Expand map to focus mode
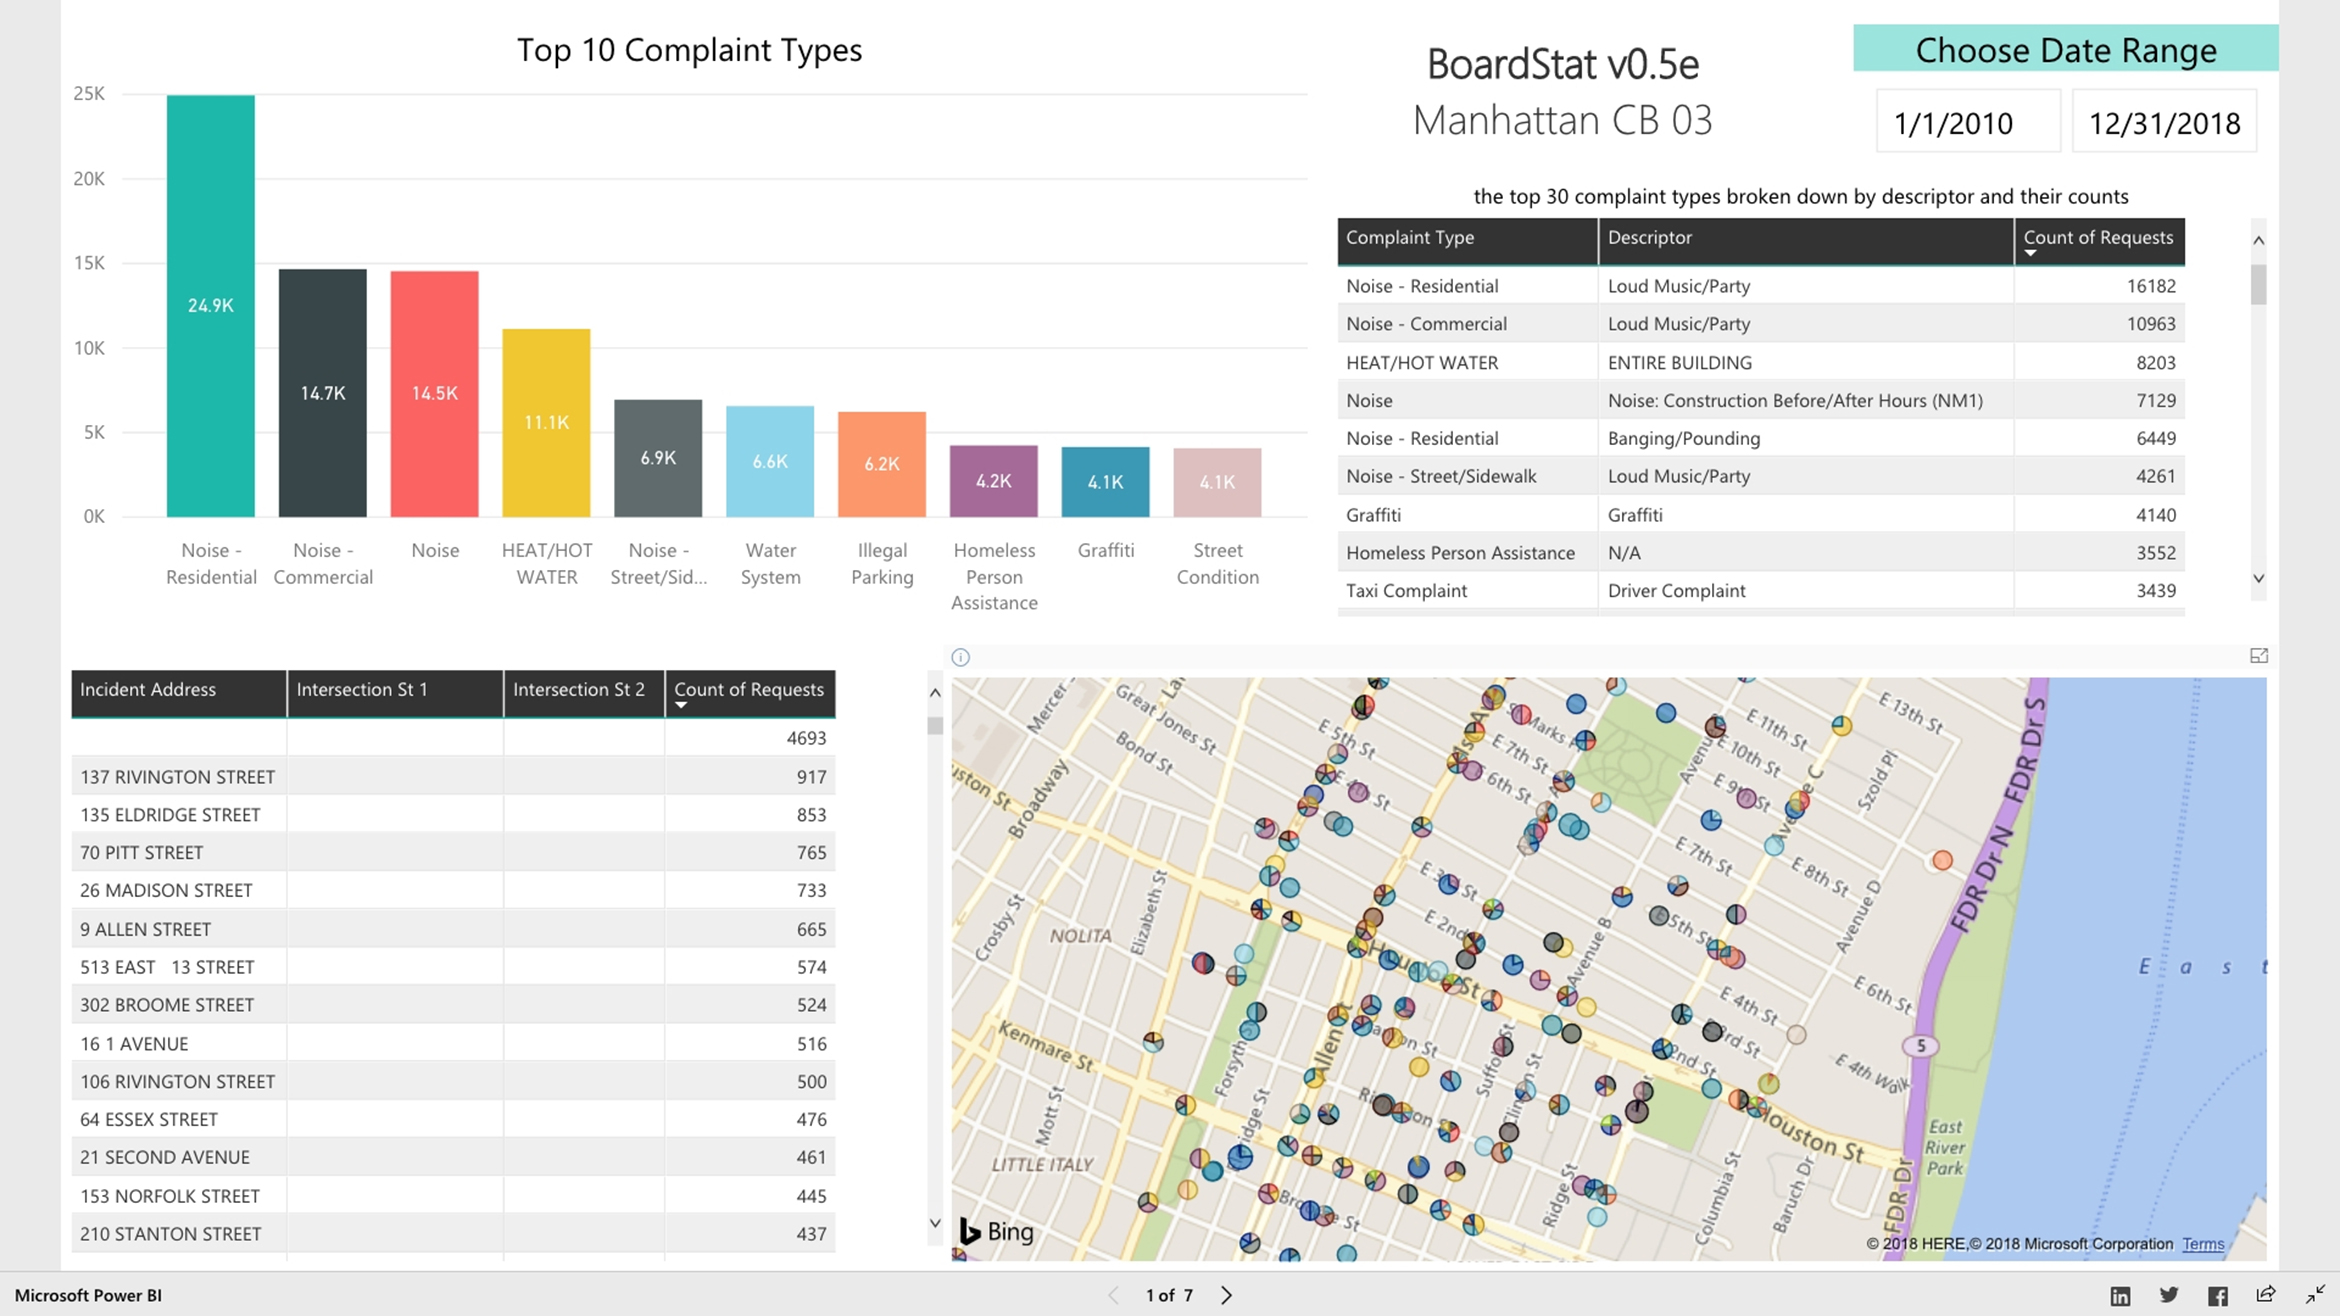The width and height of the screenshot is (2340, 1316). pyautogui.click(x=2258, y=656)
